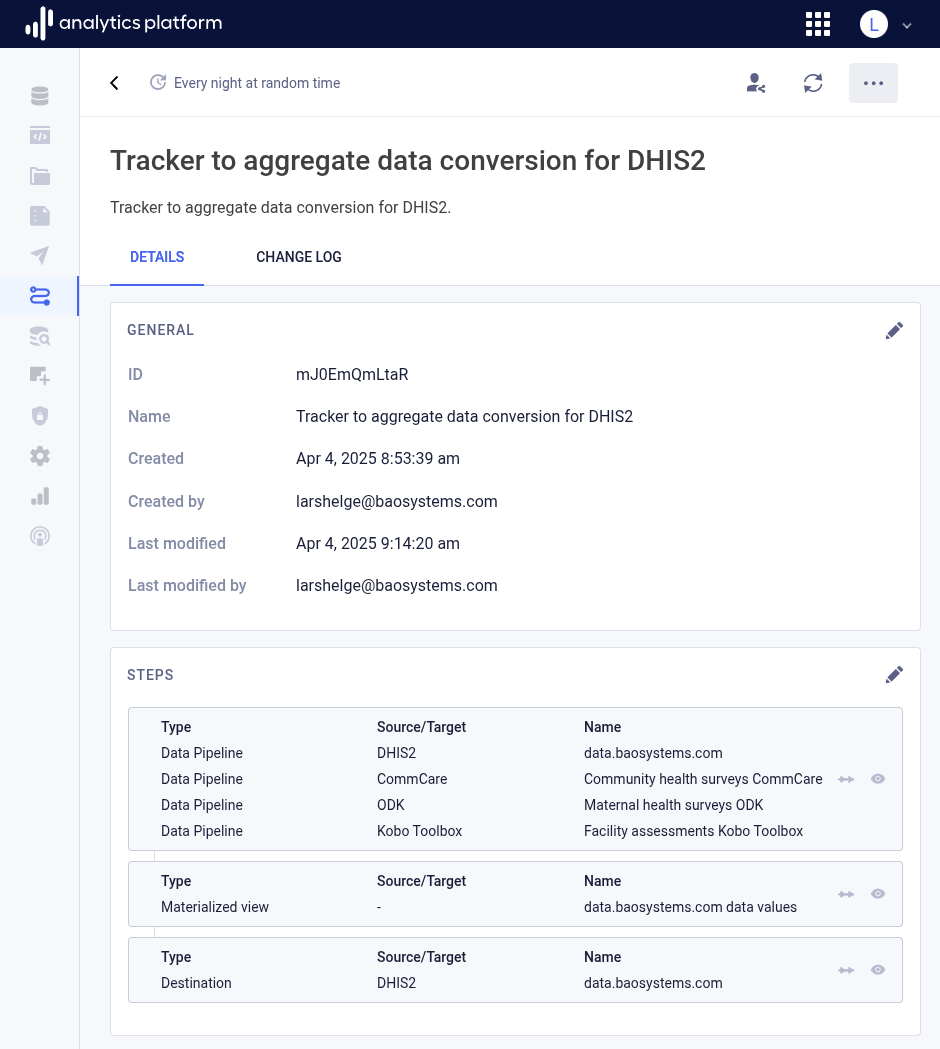
Task: Open the database search sidebar icon
Action: click(x=39, y=336)
